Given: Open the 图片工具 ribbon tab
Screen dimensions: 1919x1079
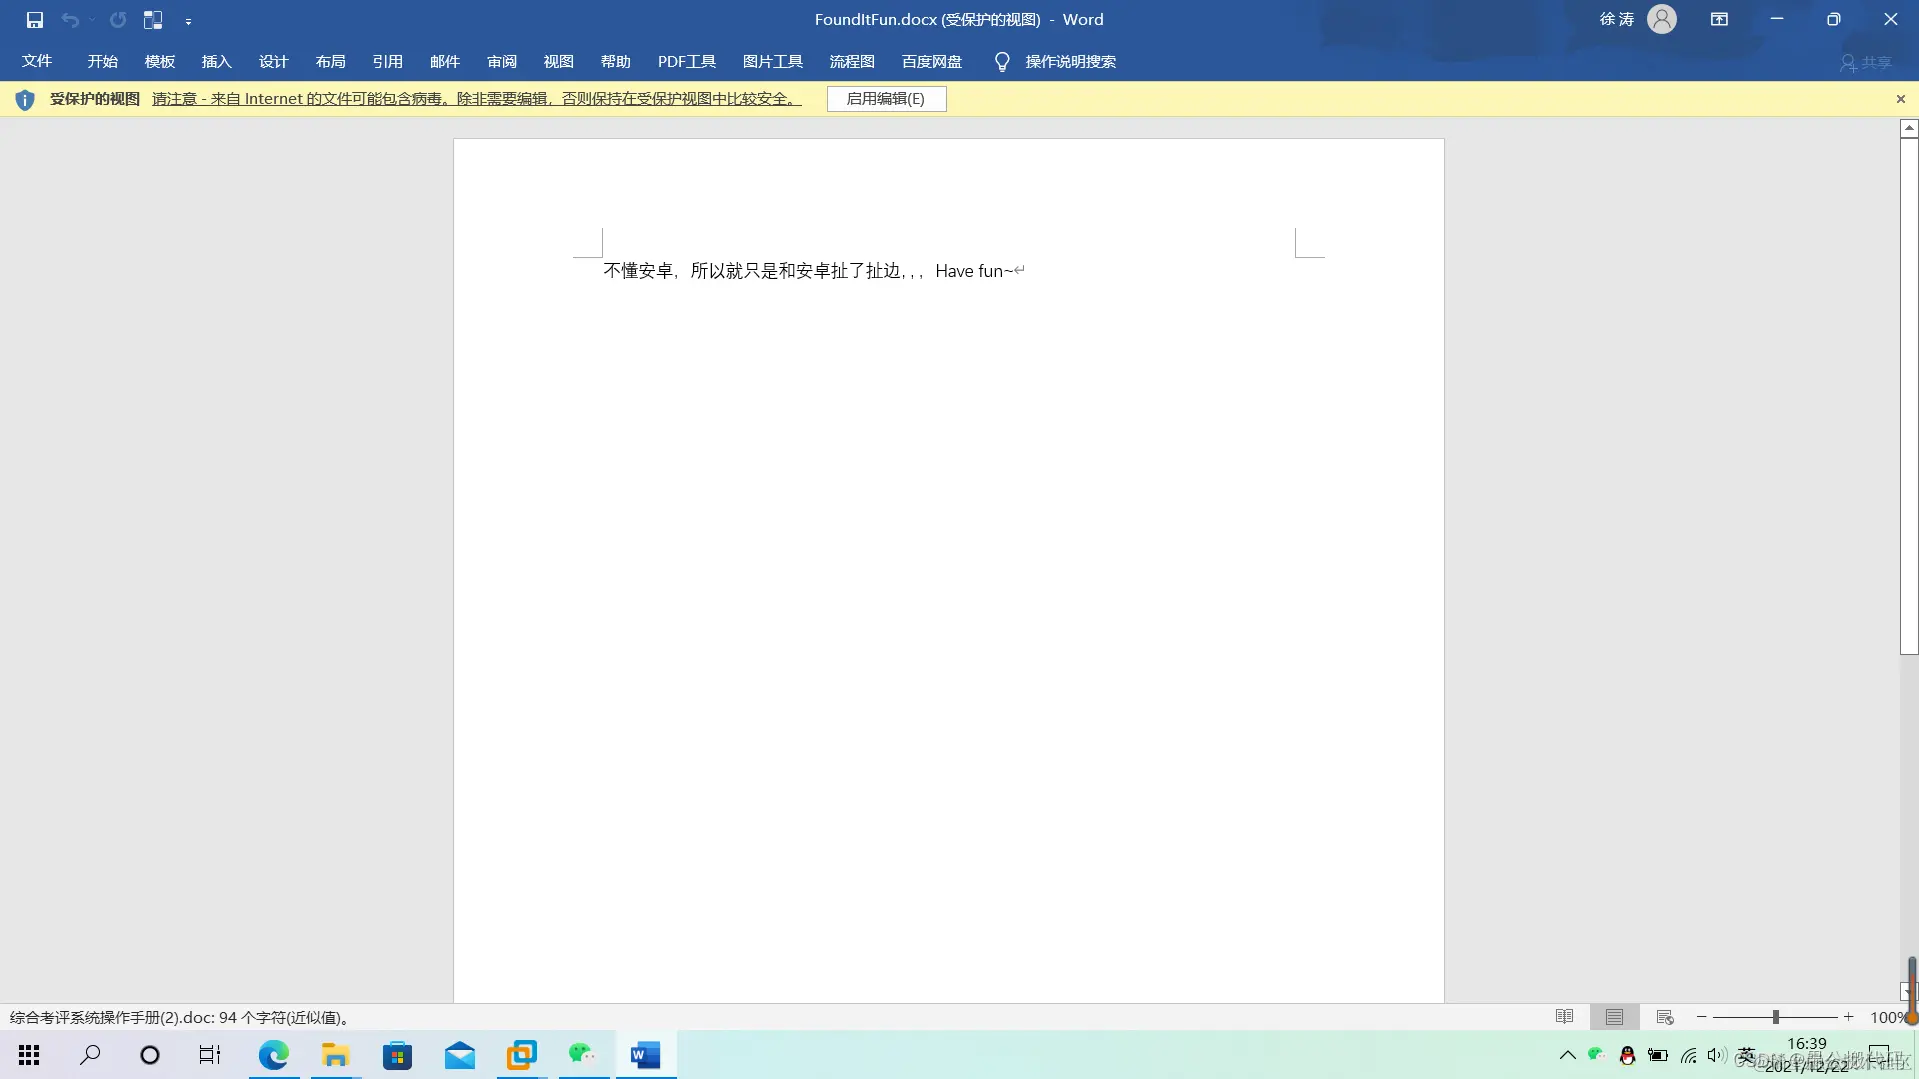Looking at the screenshot, I should [x=773, y=61].
